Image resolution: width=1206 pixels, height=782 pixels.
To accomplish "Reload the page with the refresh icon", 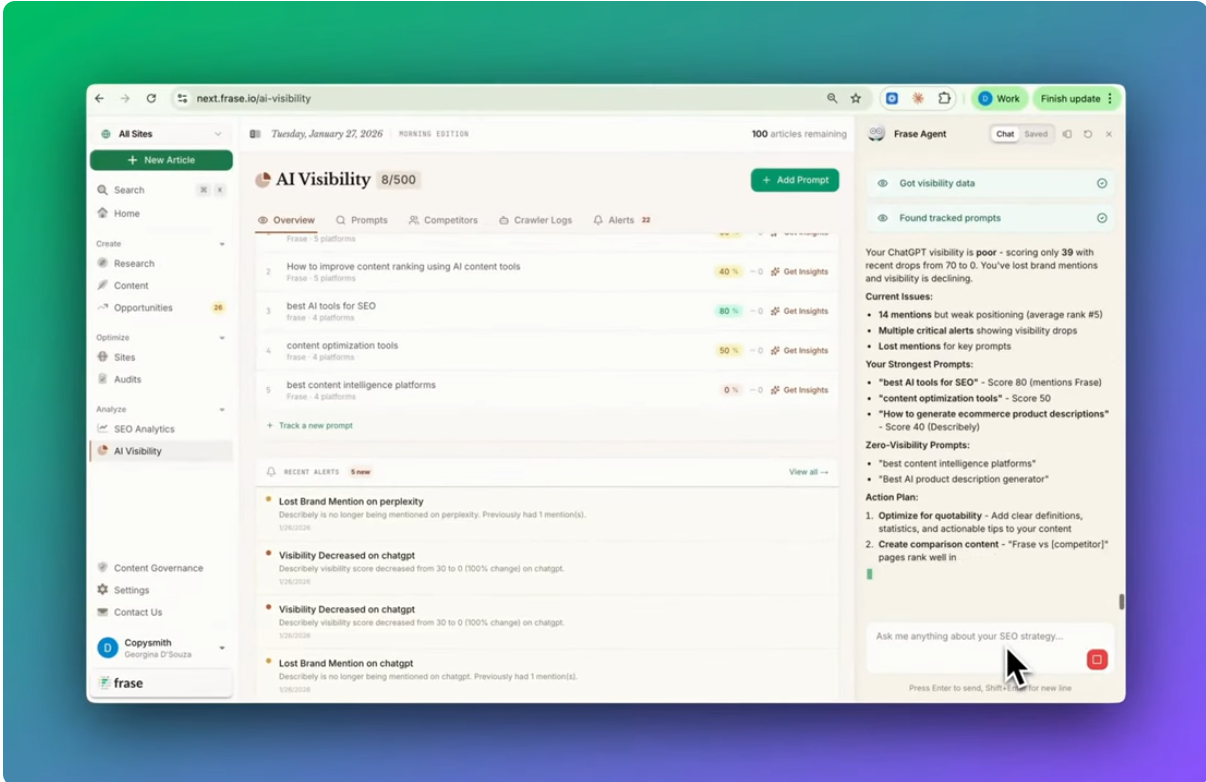I will pyautogui.click(x=151, y=99).
